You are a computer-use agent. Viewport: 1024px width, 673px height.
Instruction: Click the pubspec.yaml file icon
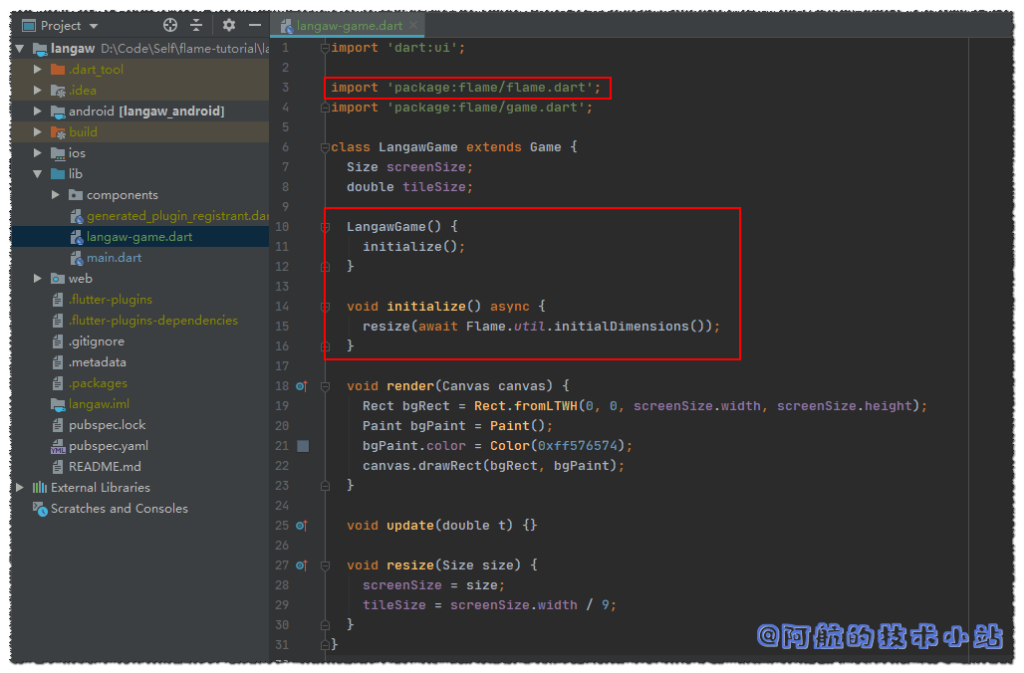click(x=58, y=446)
